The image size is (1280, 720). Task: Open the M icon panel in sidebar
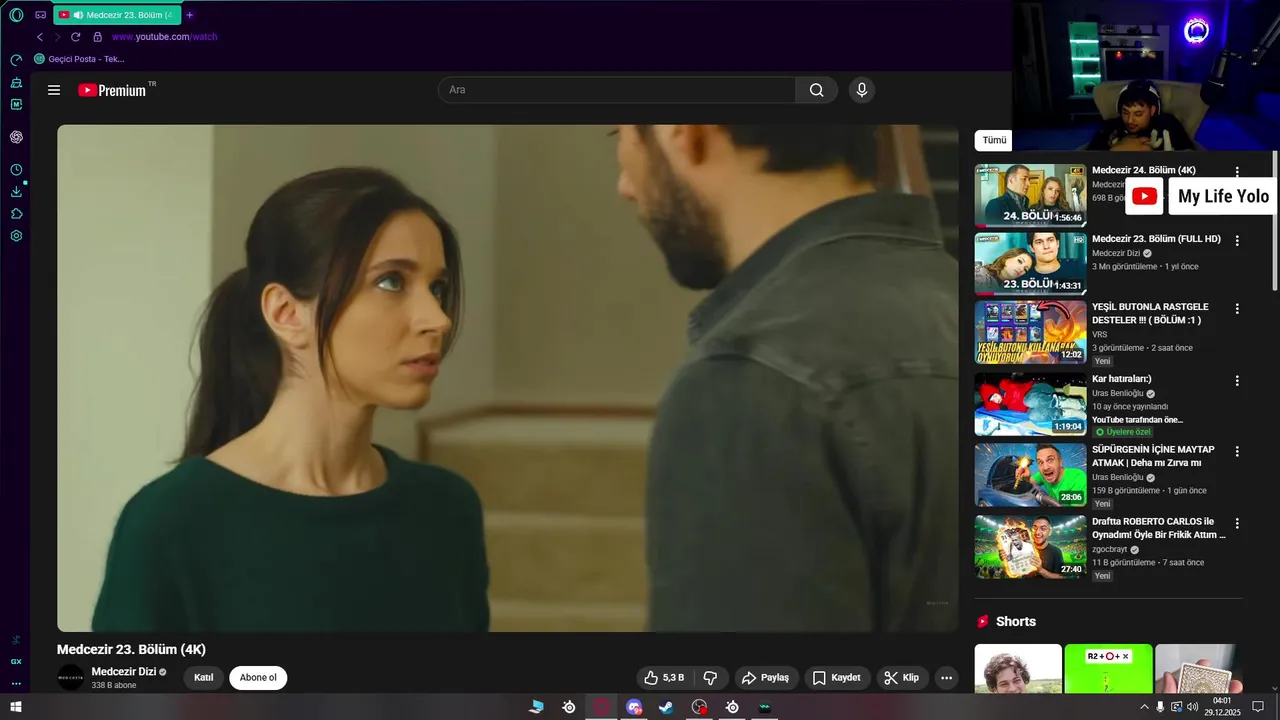click(16, 104)
